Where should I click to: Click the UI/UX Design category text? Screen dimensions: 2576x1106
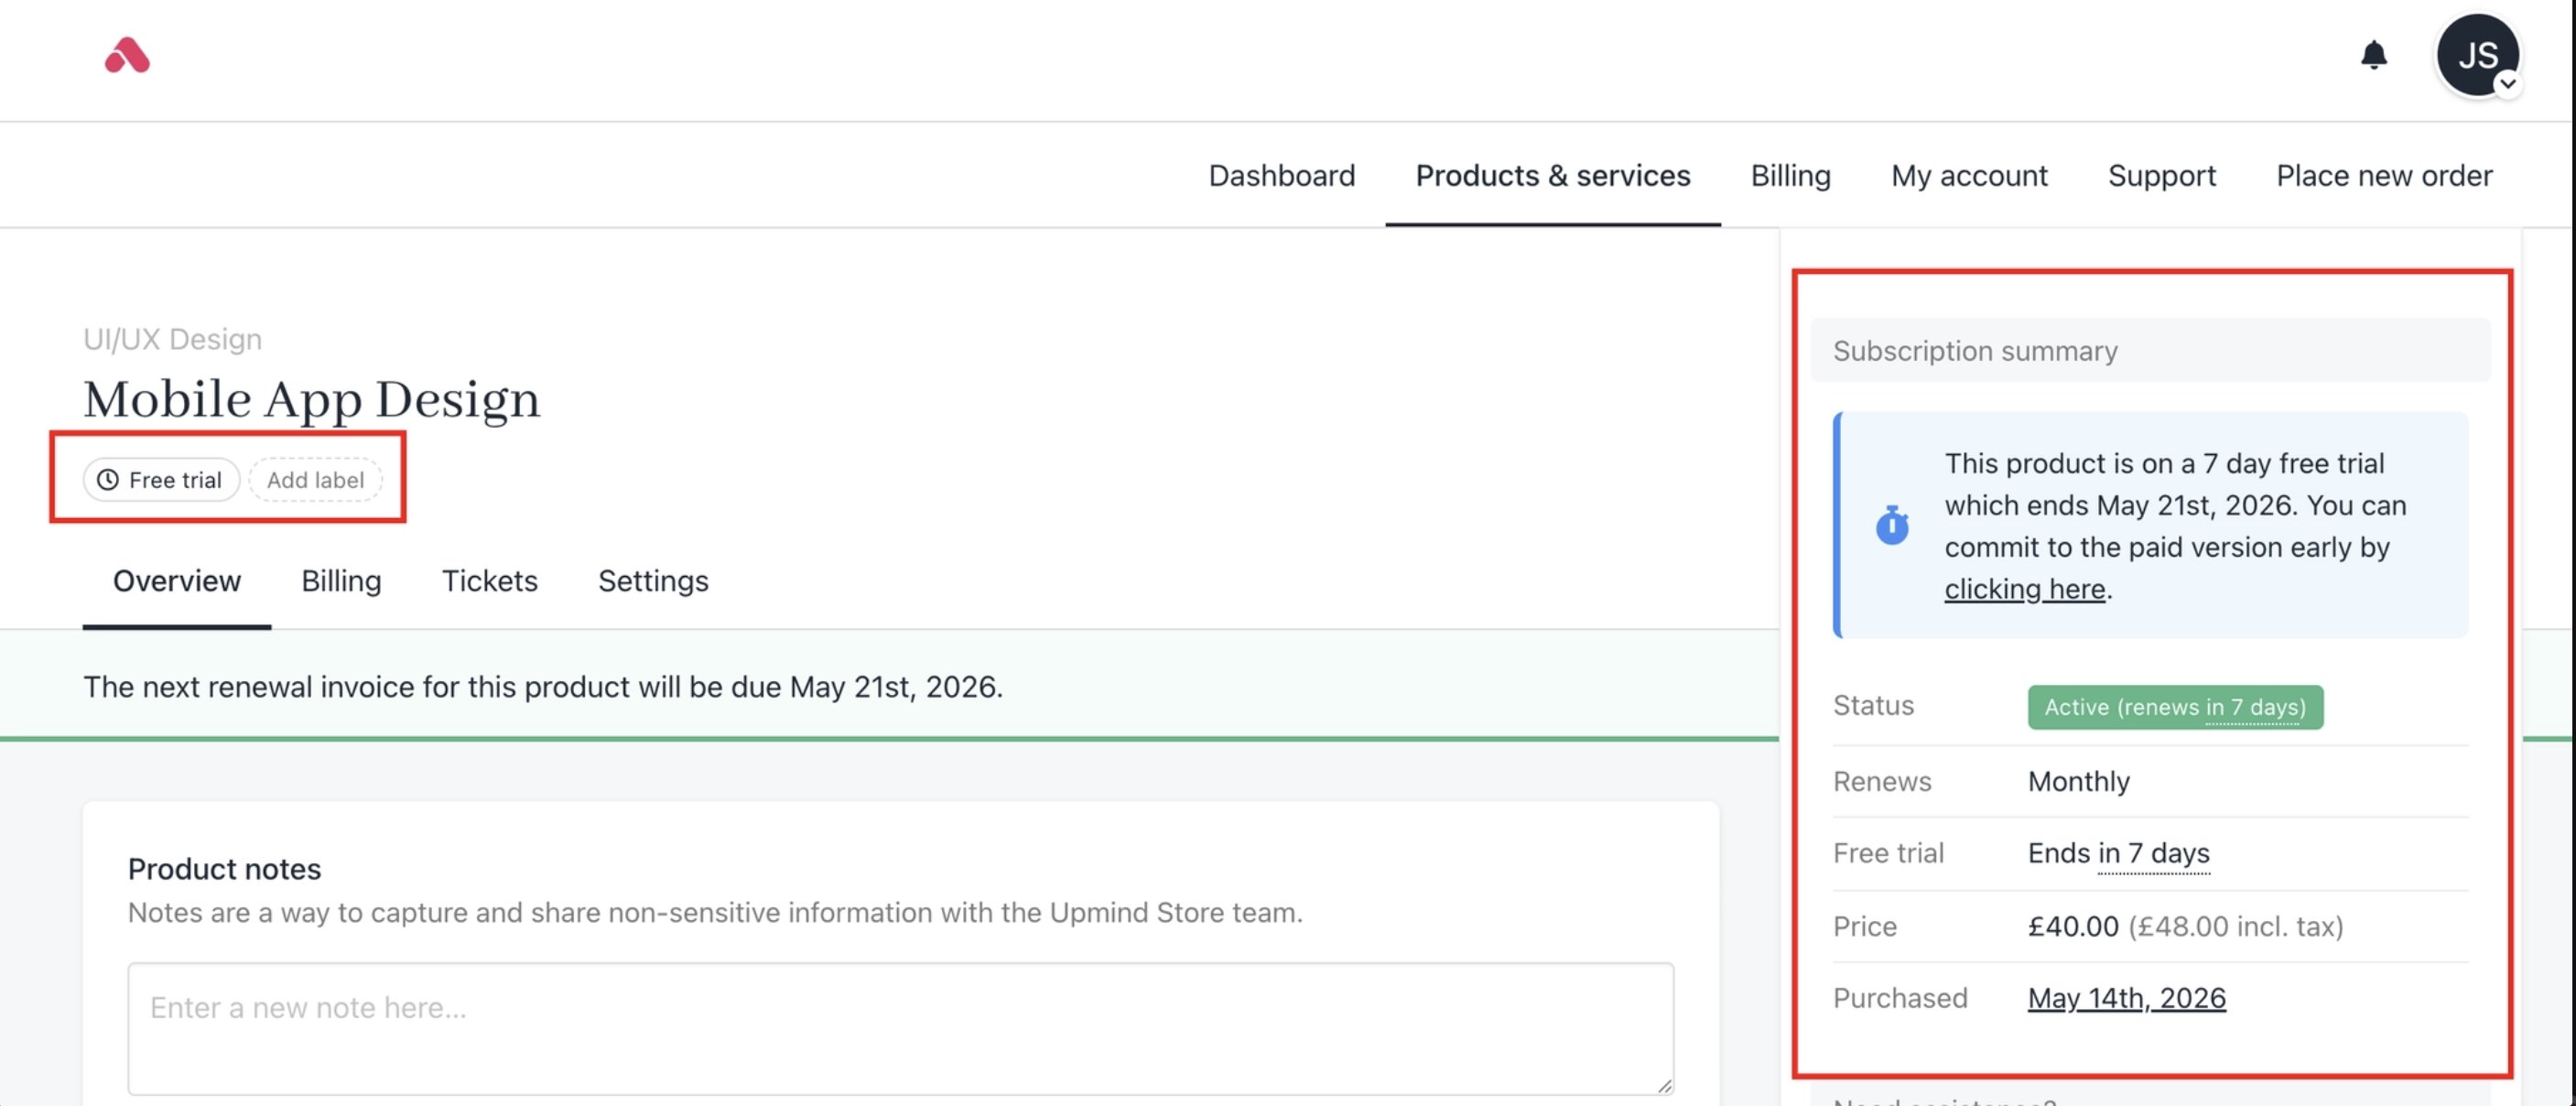click(x=172, y=339)
